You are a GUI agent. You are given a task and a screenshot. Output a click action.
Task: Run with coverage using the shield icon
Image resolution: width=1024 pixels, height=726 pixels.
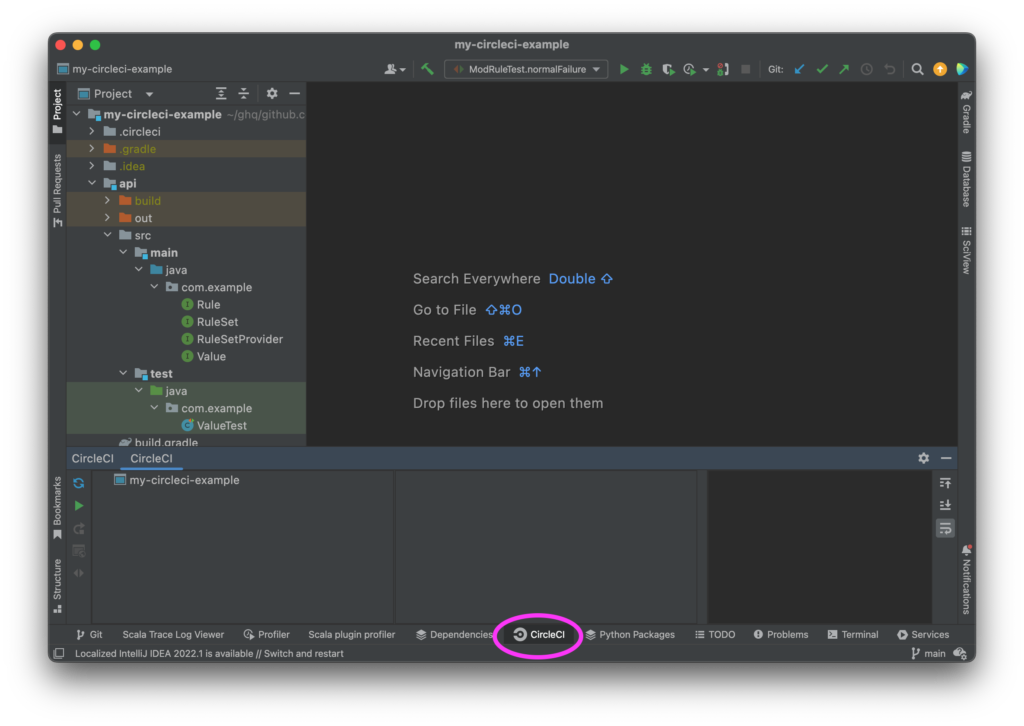(667, 69)
